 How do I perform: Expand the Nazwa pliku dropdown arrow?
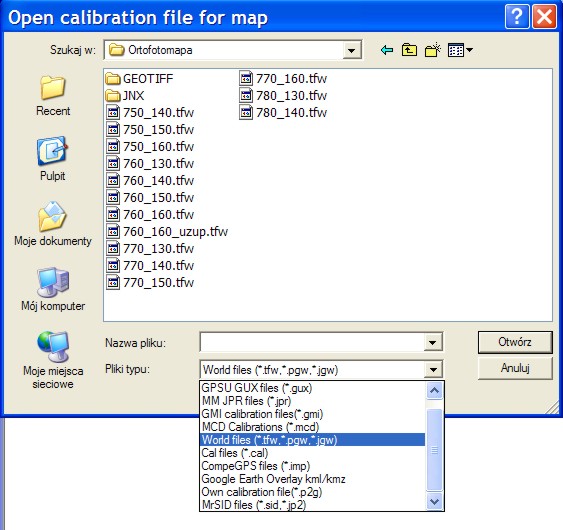433,342
